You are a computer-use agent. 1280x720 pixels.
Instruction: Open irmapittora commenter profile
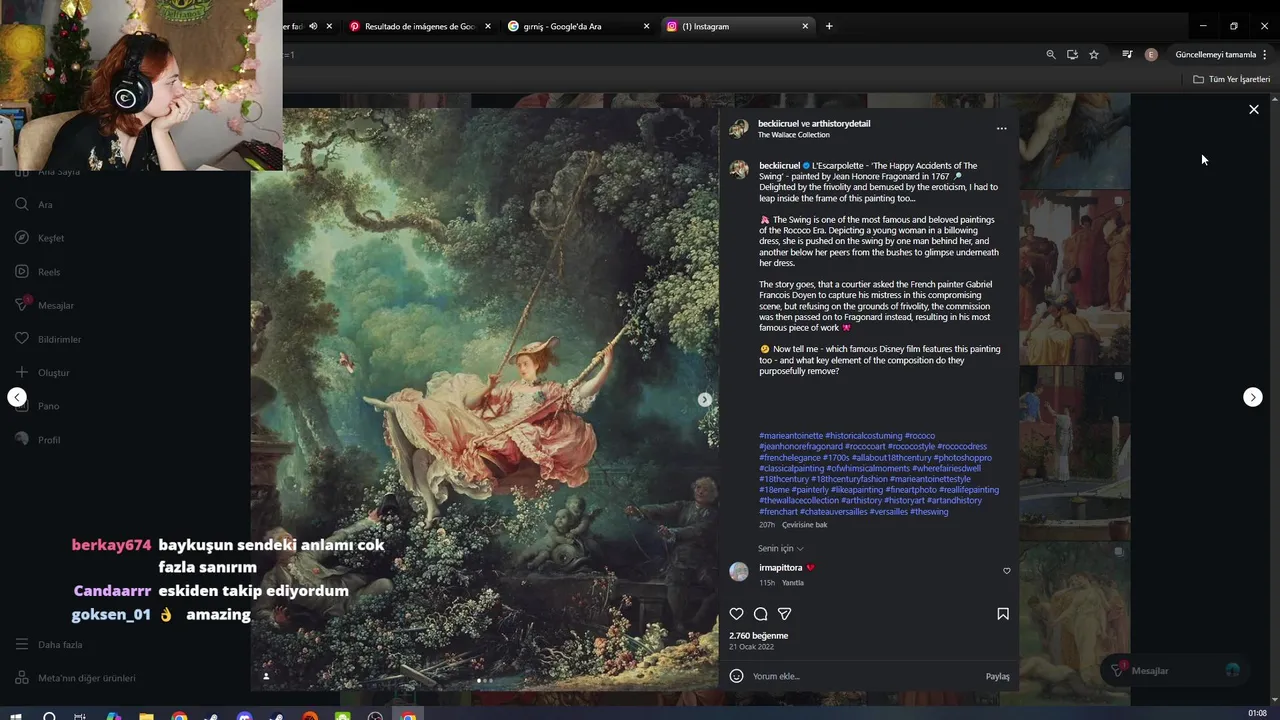780,568
